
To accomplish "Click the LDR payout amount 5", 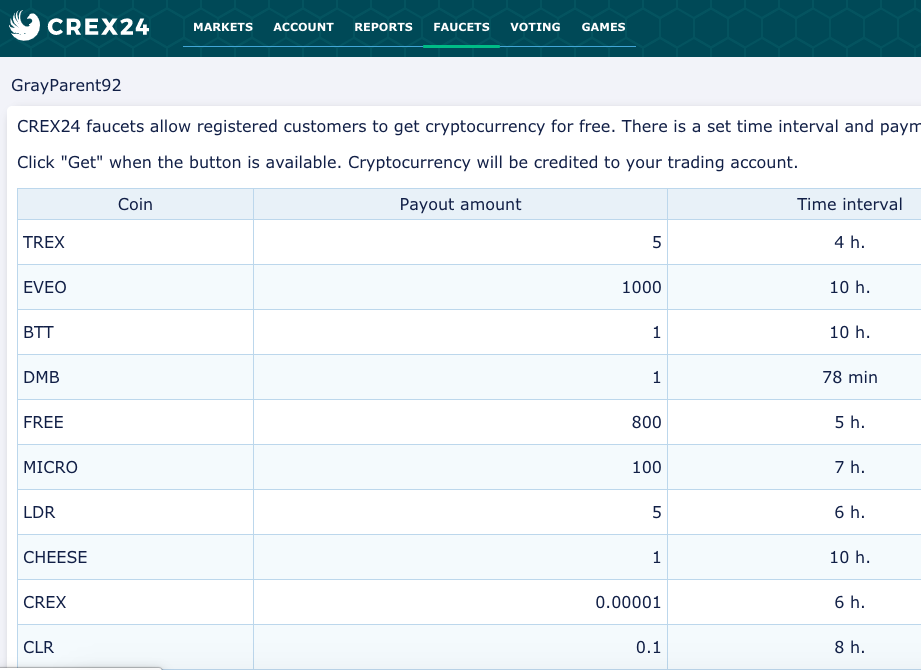I will click(x=657, y=512).
